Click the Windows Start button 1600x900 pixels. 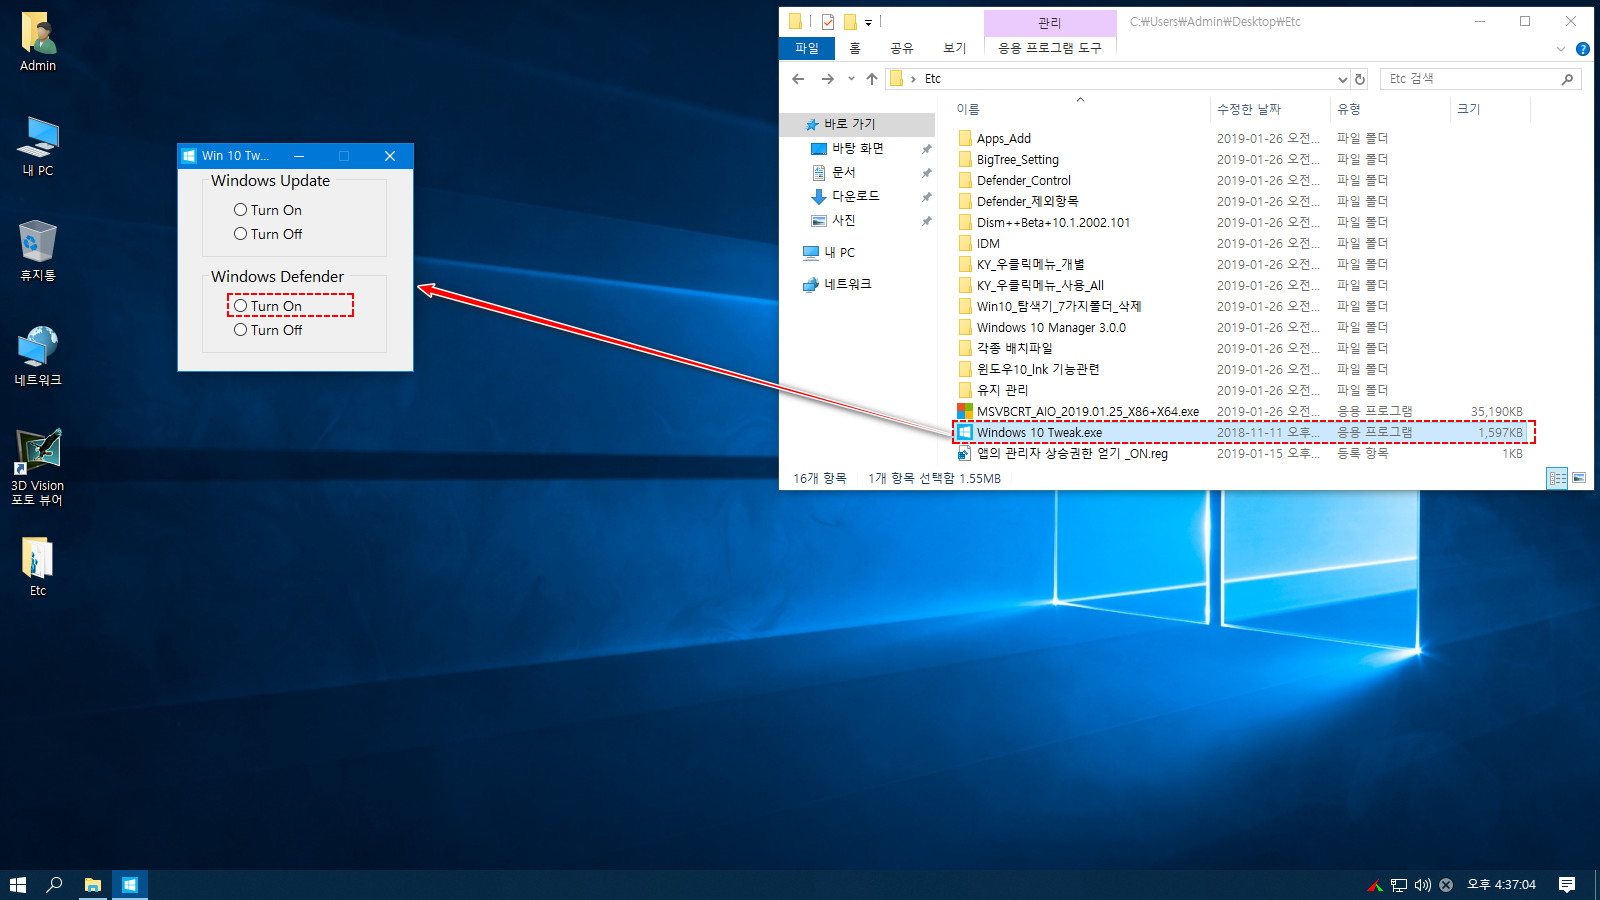18,885
